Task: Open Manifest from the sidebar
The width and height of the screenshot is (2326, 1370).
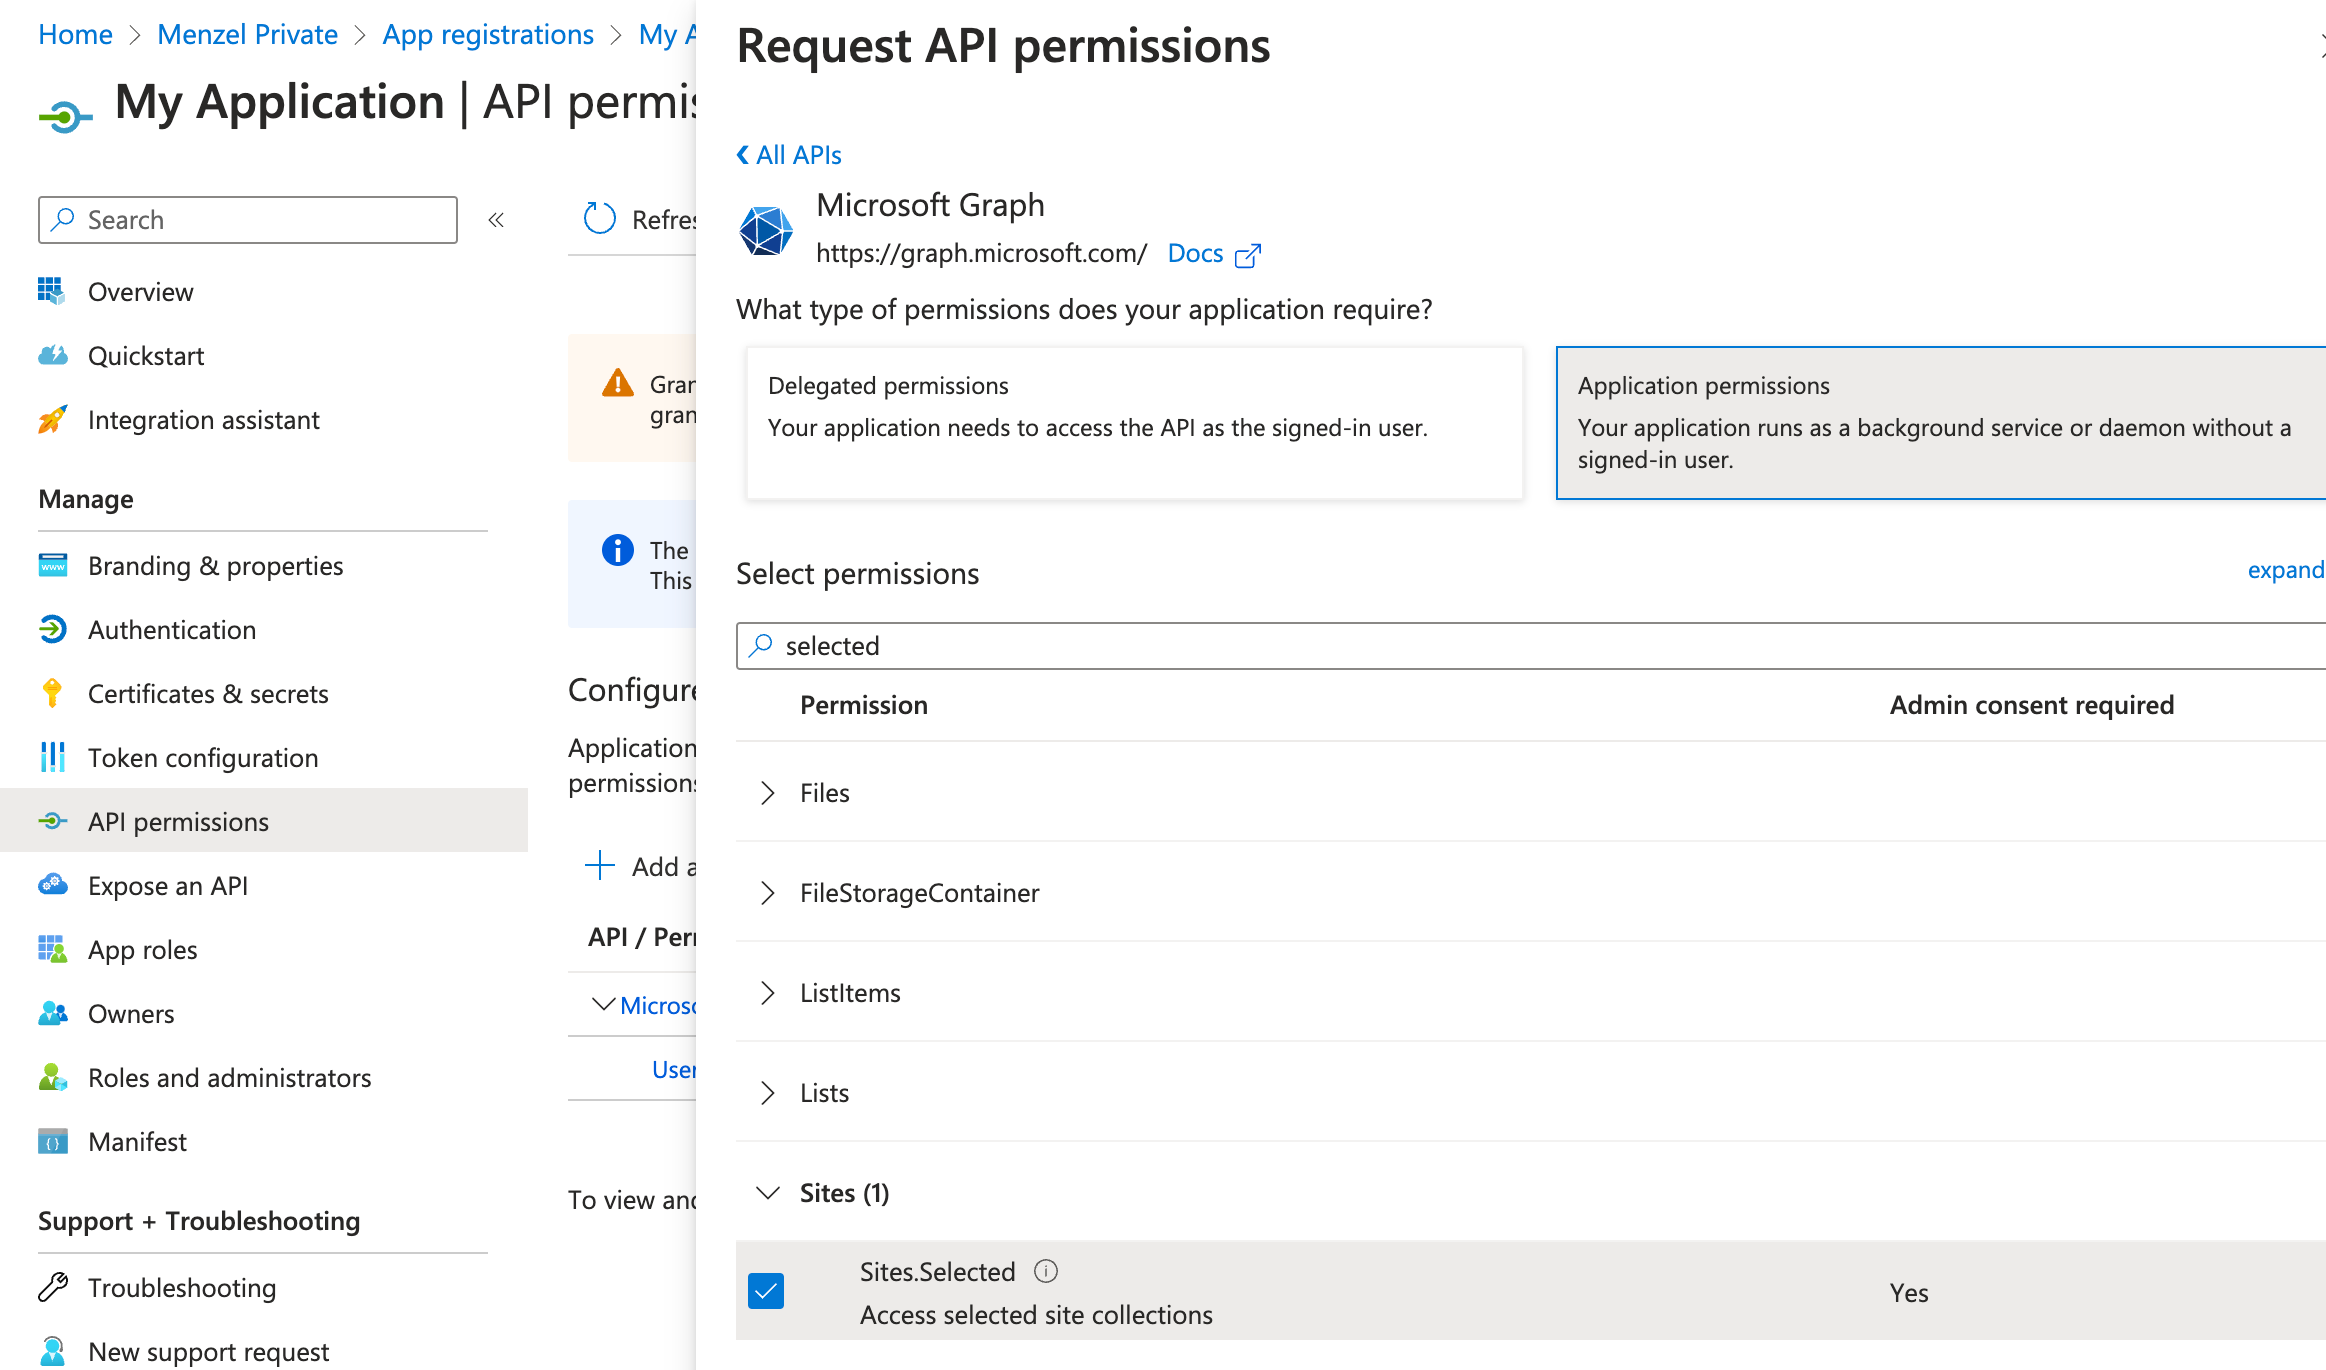Action: [137, 1142]
